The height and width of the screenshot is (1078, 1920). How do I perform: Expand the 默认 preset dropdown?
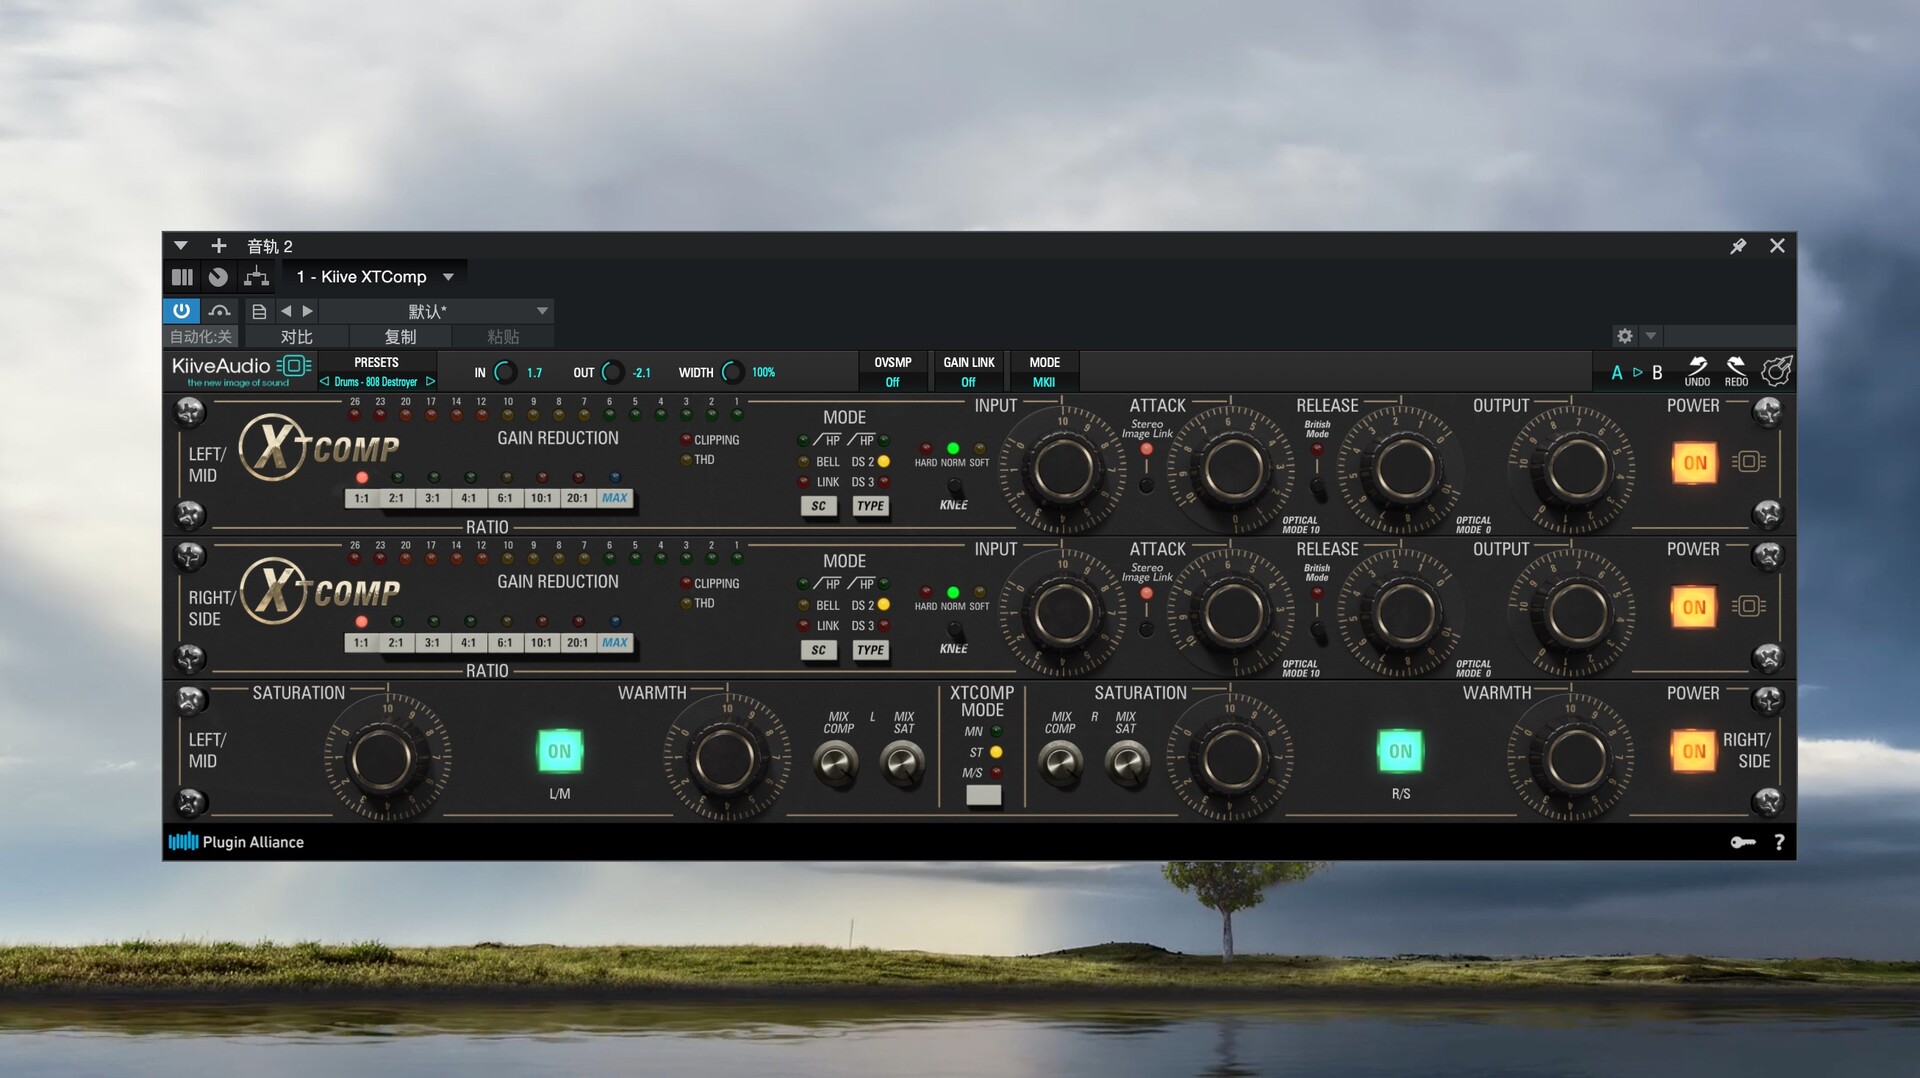coord(542,311)
